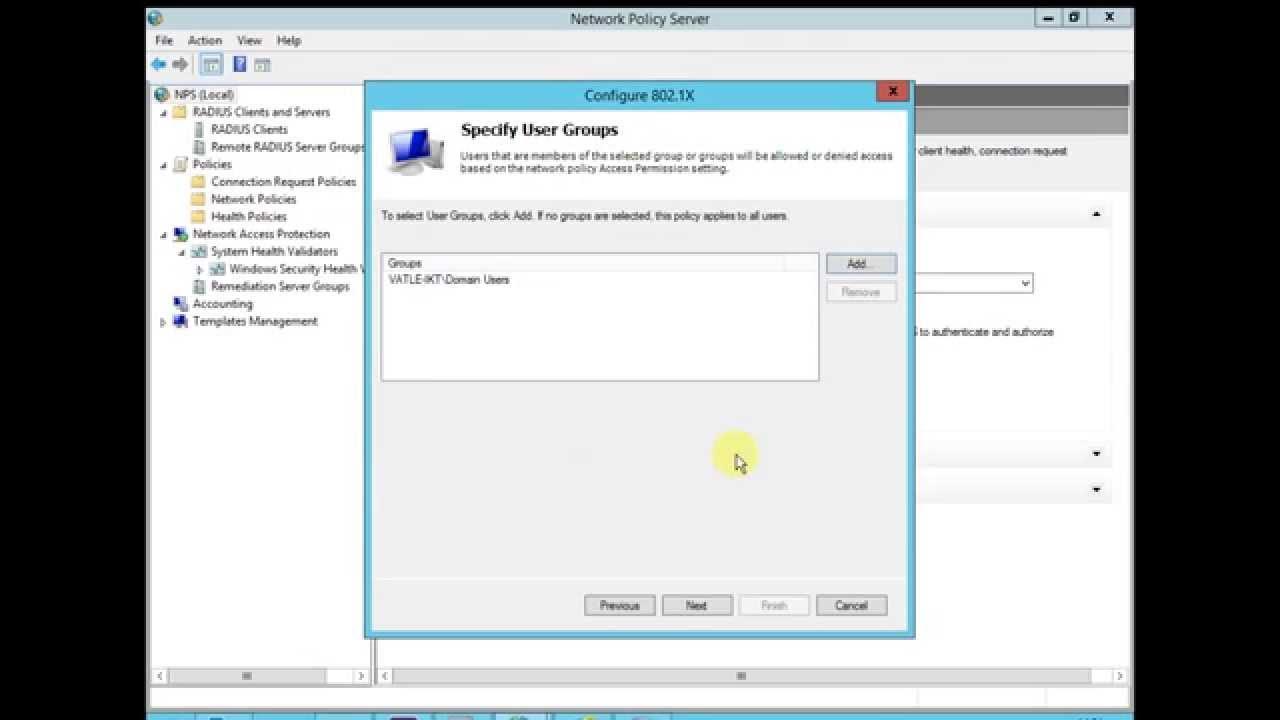Click the Remediation Server Groups icon
The image size is (1280, 720).
coord(198,286)
